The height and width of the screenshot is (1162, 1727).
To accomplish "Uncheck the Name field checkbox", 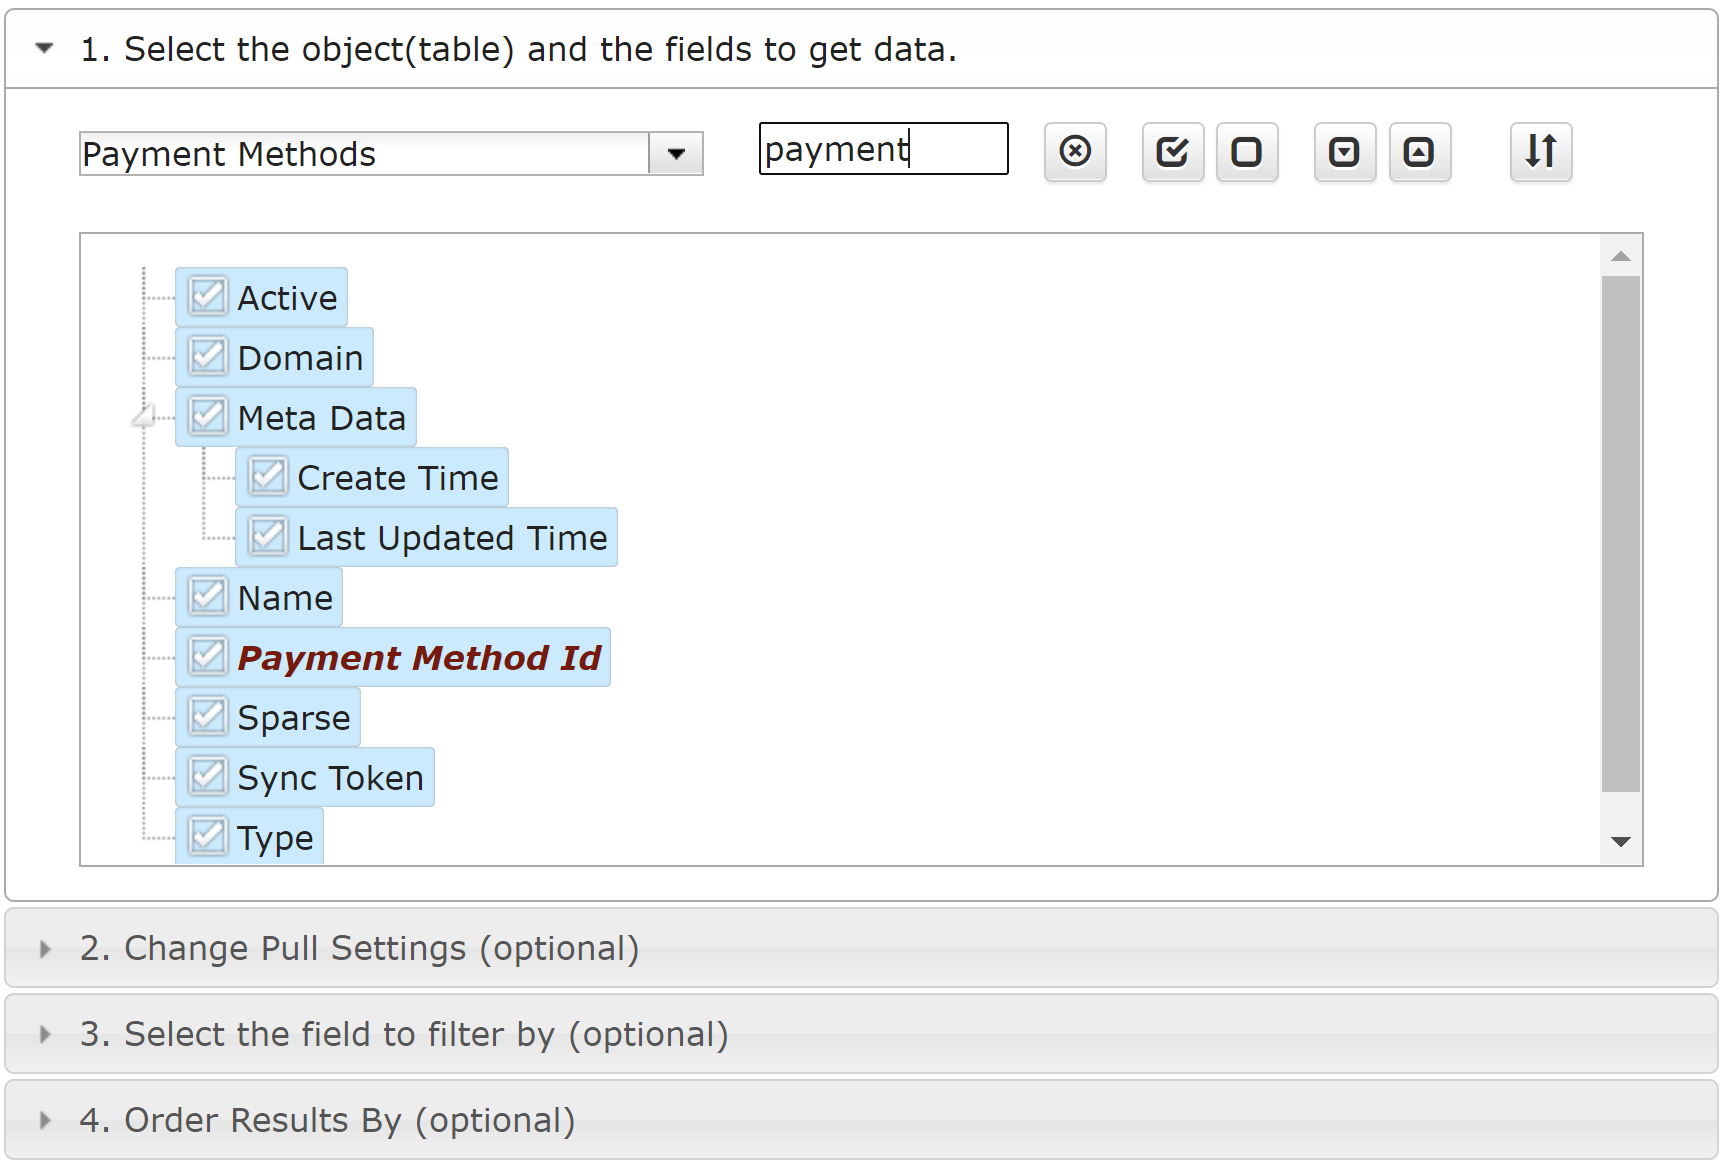I will [x=208, y=597].
